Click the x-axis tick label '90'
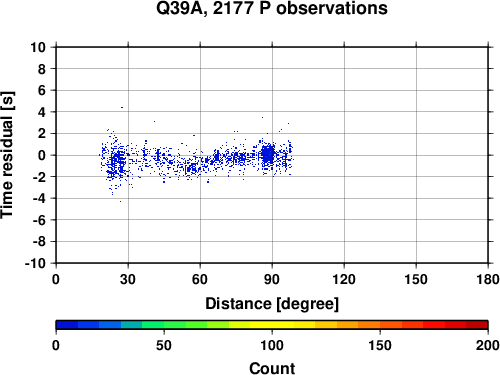The image size is (500, 375). (x=272, y=279)
